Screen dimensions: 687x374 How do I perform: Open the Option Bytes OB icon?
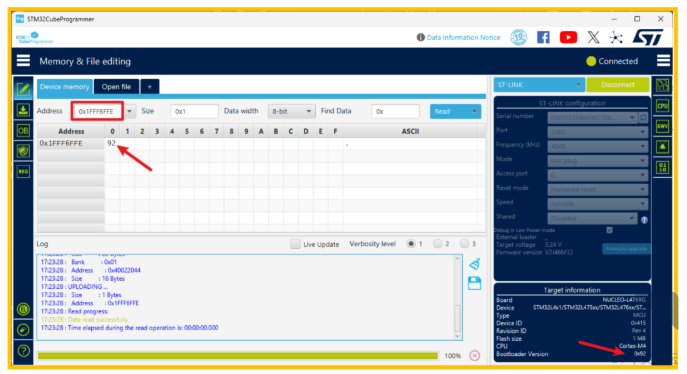tap(23, 131)
